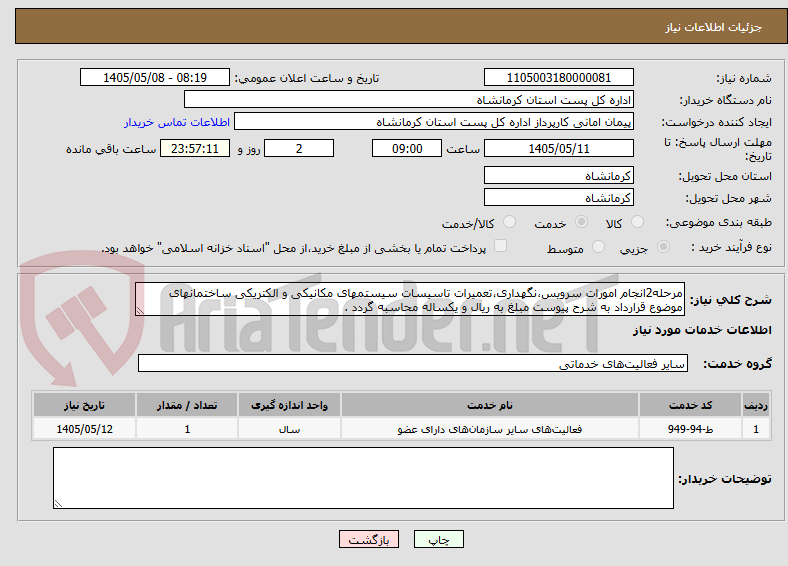This screenshot has width=788, height=566.
Task: Click the page header جزئیات اطلاعات نیاز
Action: point(714,27)
